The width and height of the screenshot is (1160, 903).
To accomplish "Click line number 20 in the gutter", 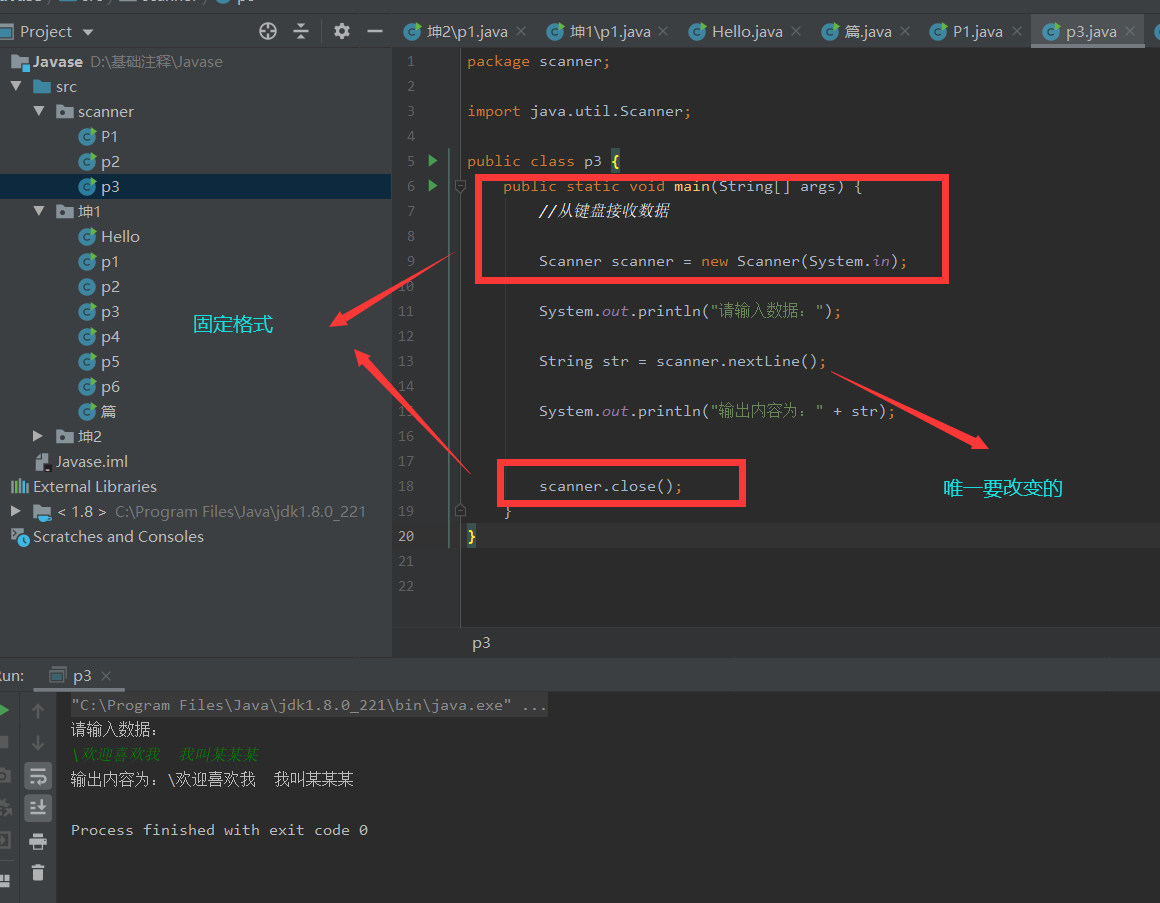I will coord(406,536).
